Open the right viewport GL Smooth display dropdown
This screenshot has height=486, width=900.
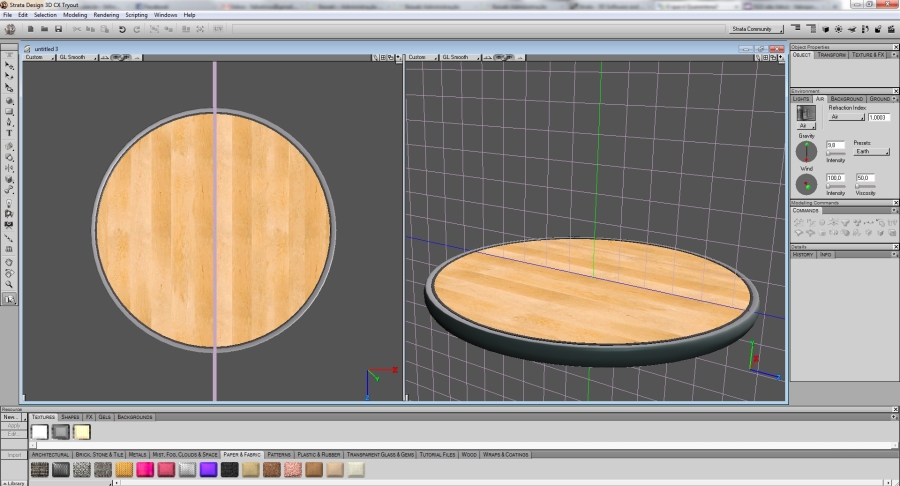(x=460, y=57)
